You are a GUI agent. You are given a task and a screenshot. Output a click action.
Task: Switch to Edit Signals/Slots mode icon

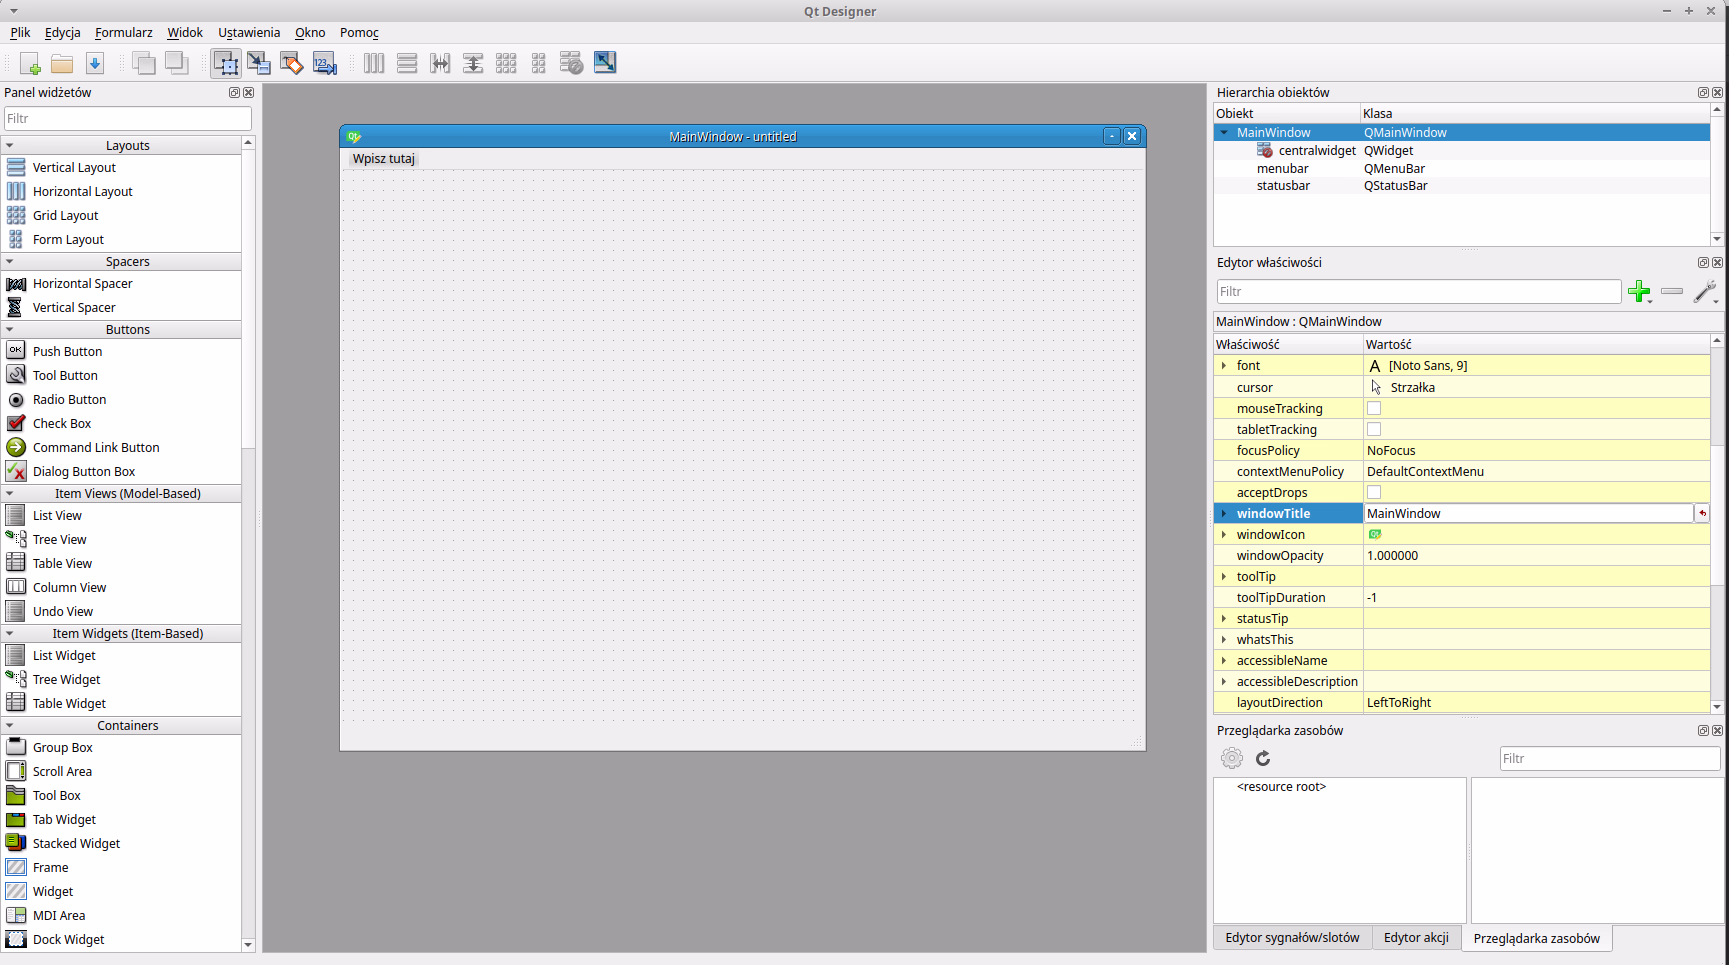click(259, 64)
